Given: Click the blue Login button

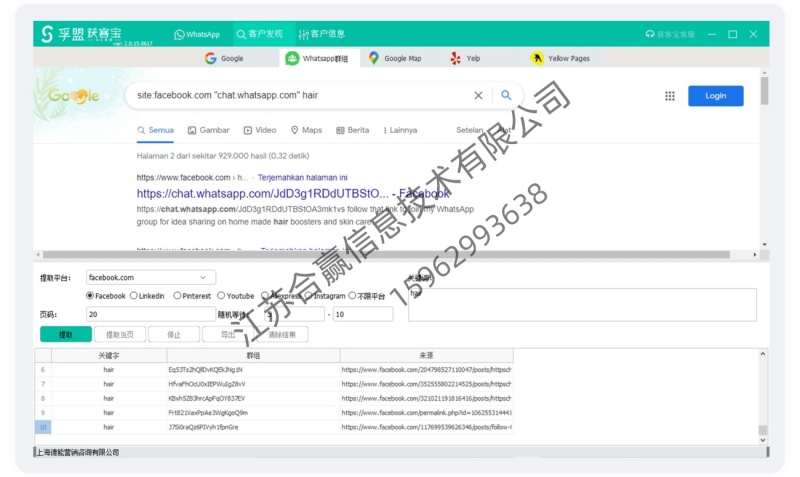Looking at the screenshot, I should [715, 96].
